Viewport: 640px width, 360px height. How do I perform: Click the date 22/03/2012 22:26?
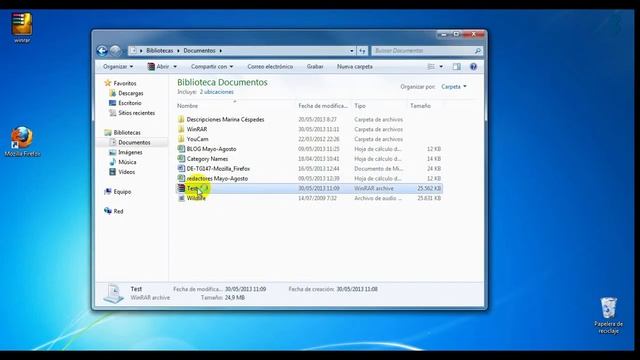tap(318, 139)
